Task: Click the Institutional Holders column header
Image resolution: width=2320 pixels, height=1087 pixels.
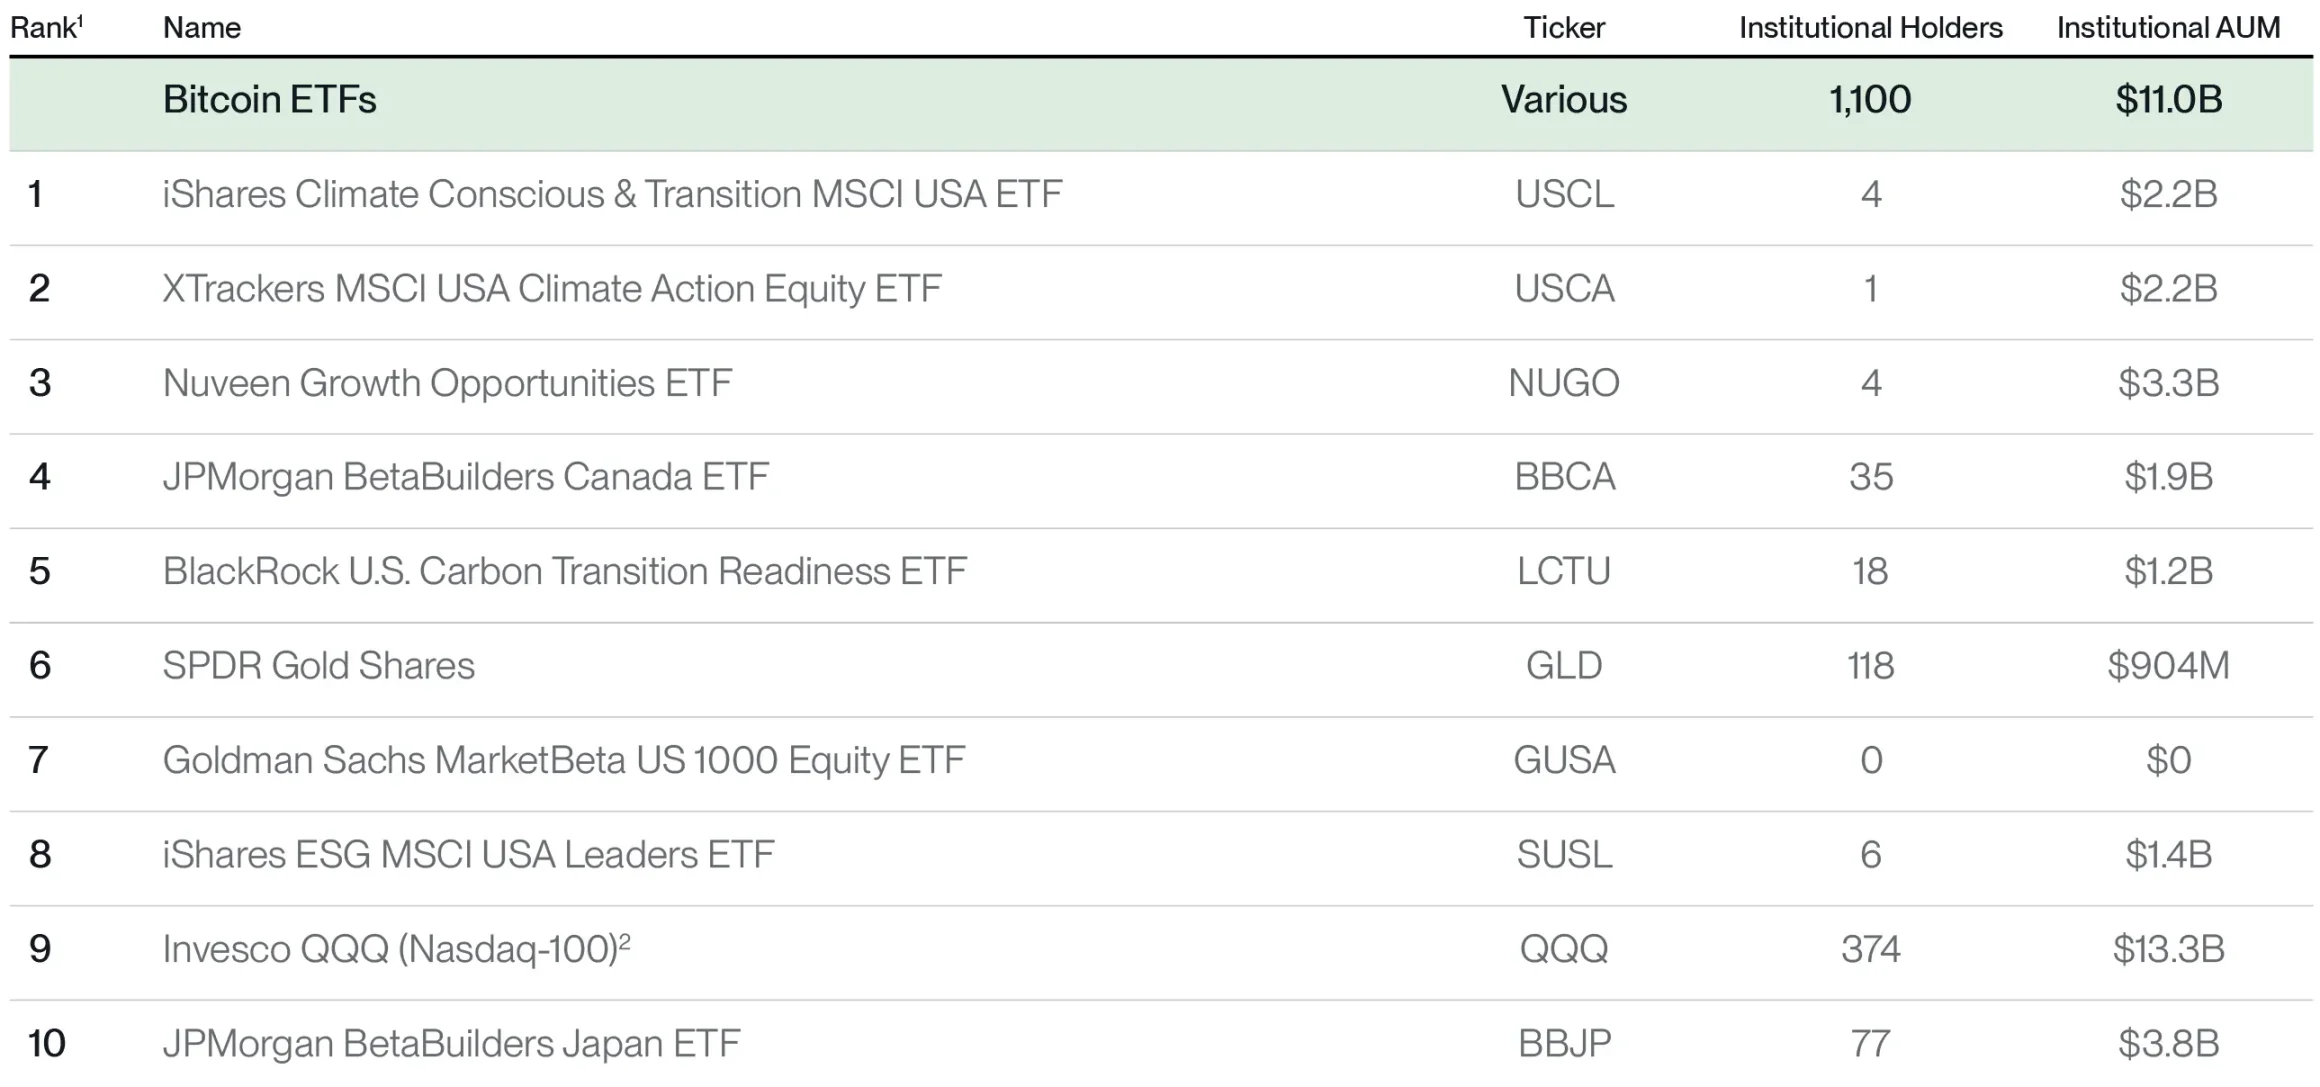Action: click(1869, 27)
